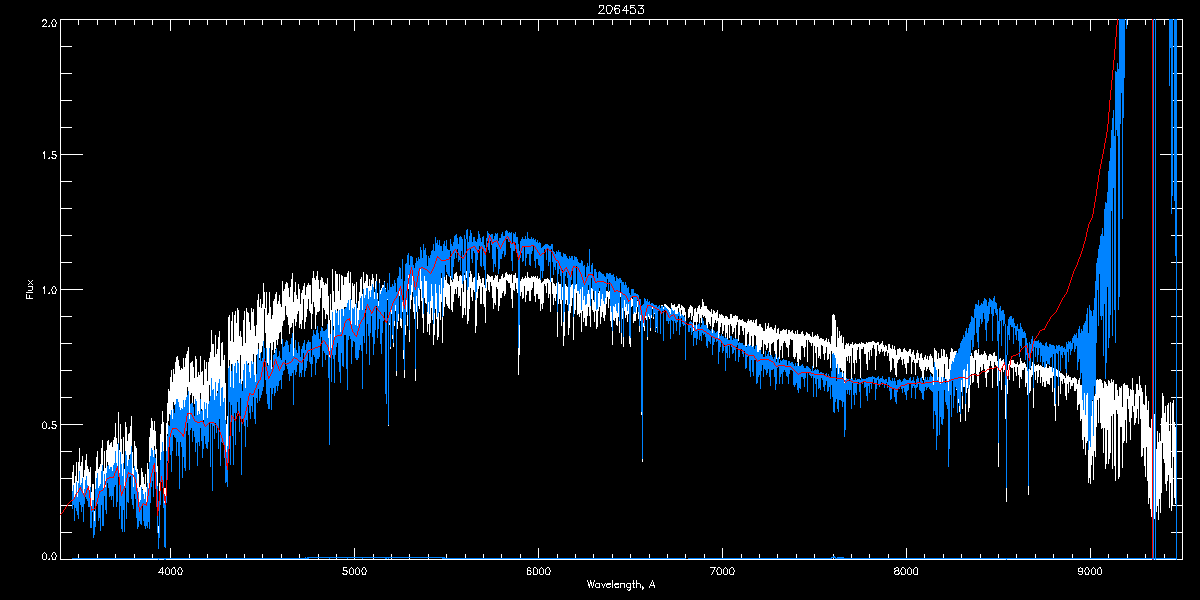
Task: Select the 2.0 y-axis tick label
Action: (48, 22)
